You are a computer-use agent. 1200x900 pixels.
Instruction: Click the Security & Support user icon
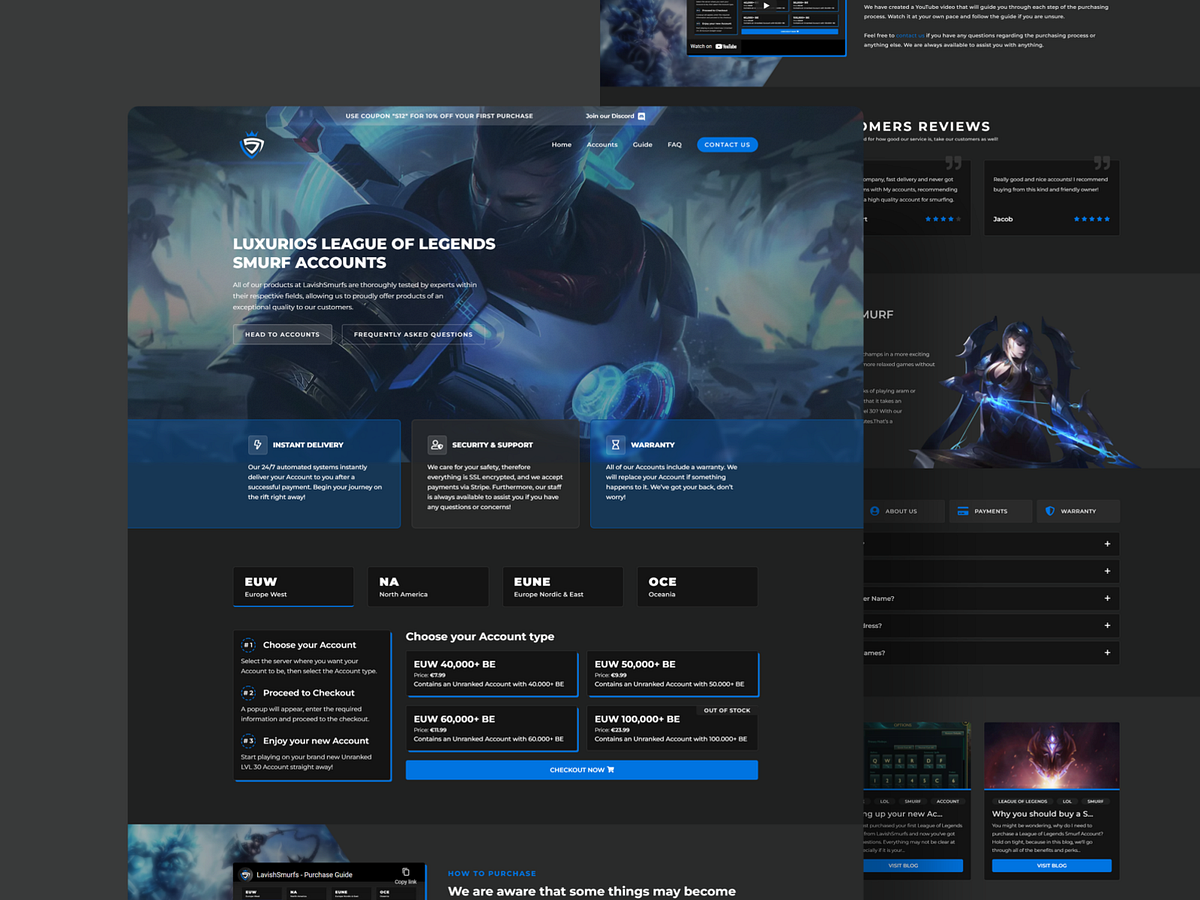click(437, 445)
